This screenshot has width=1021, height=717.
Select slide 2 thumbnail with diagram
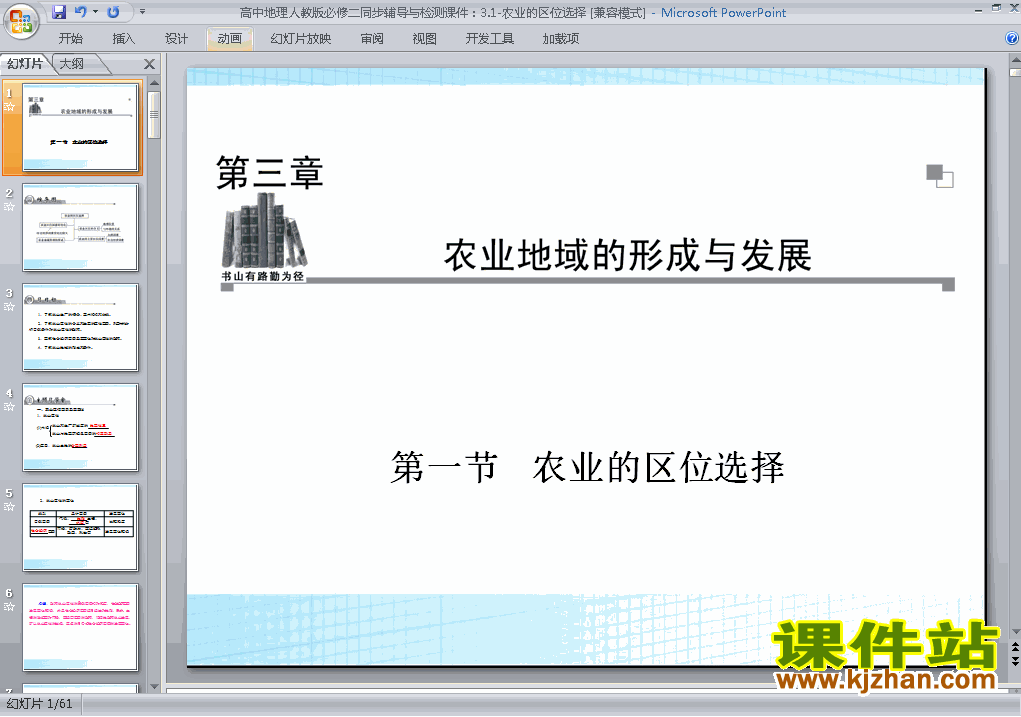point(80,227)
